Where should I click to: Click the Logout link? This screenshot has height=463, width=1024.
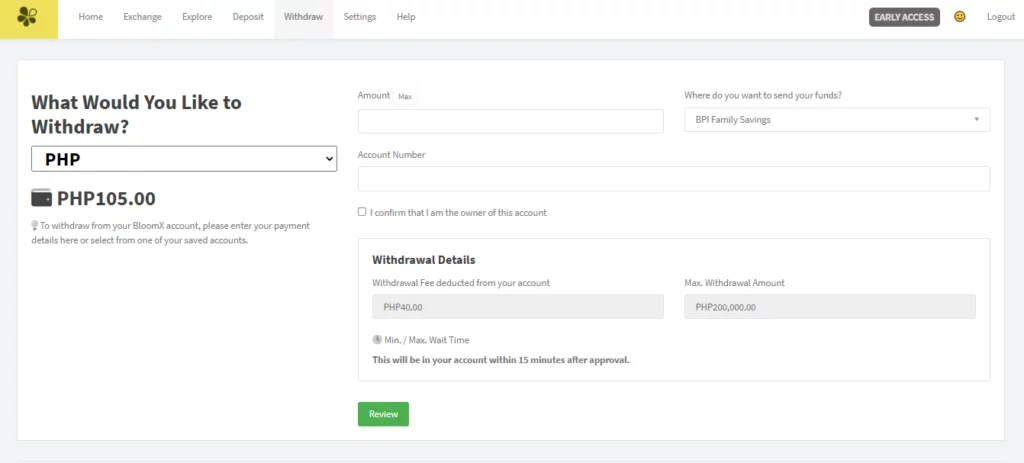pos(1000,17)
